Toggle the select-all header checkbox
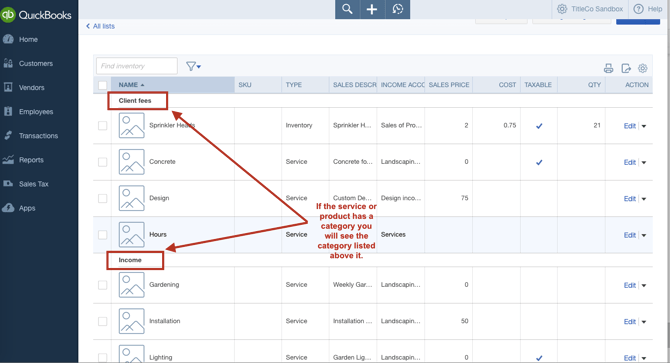This screenshot has width=670, height=363. point(103,85)
